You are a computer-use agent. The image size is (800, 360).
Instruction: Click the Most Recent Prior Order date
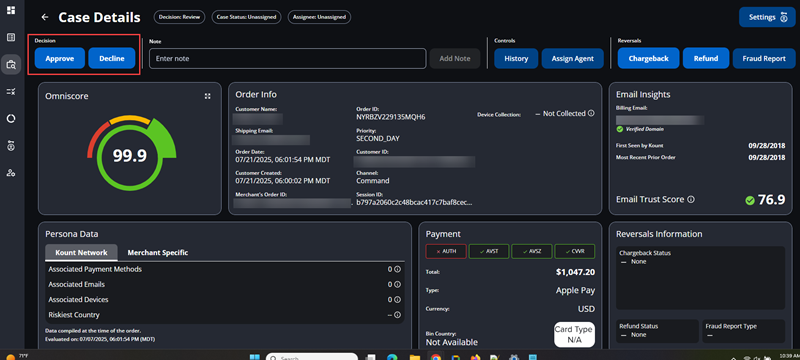(767, 158)
